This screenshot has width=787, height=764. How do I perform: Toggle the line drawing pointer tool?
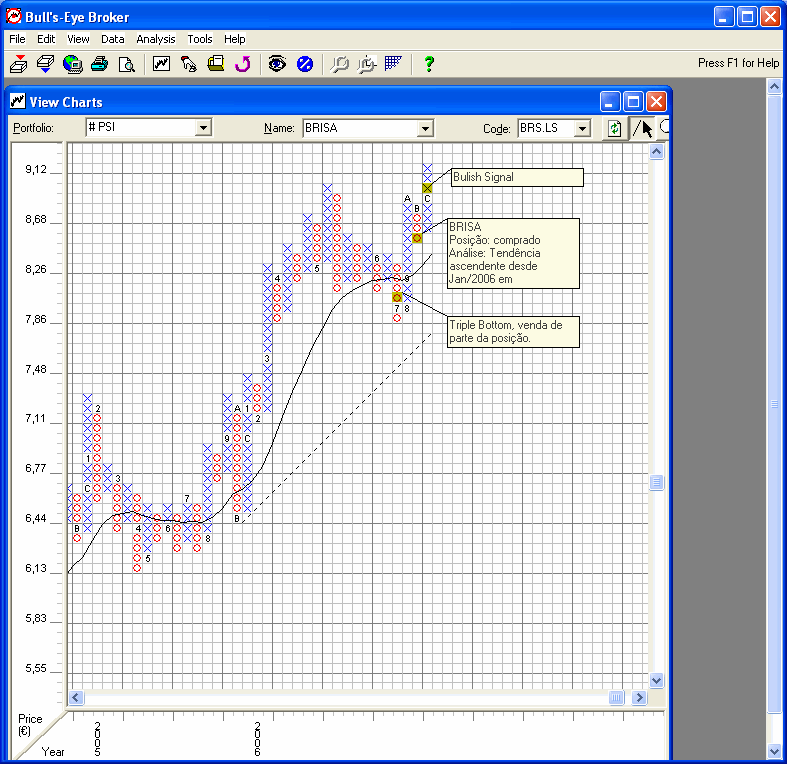click(x=642, y=128)
